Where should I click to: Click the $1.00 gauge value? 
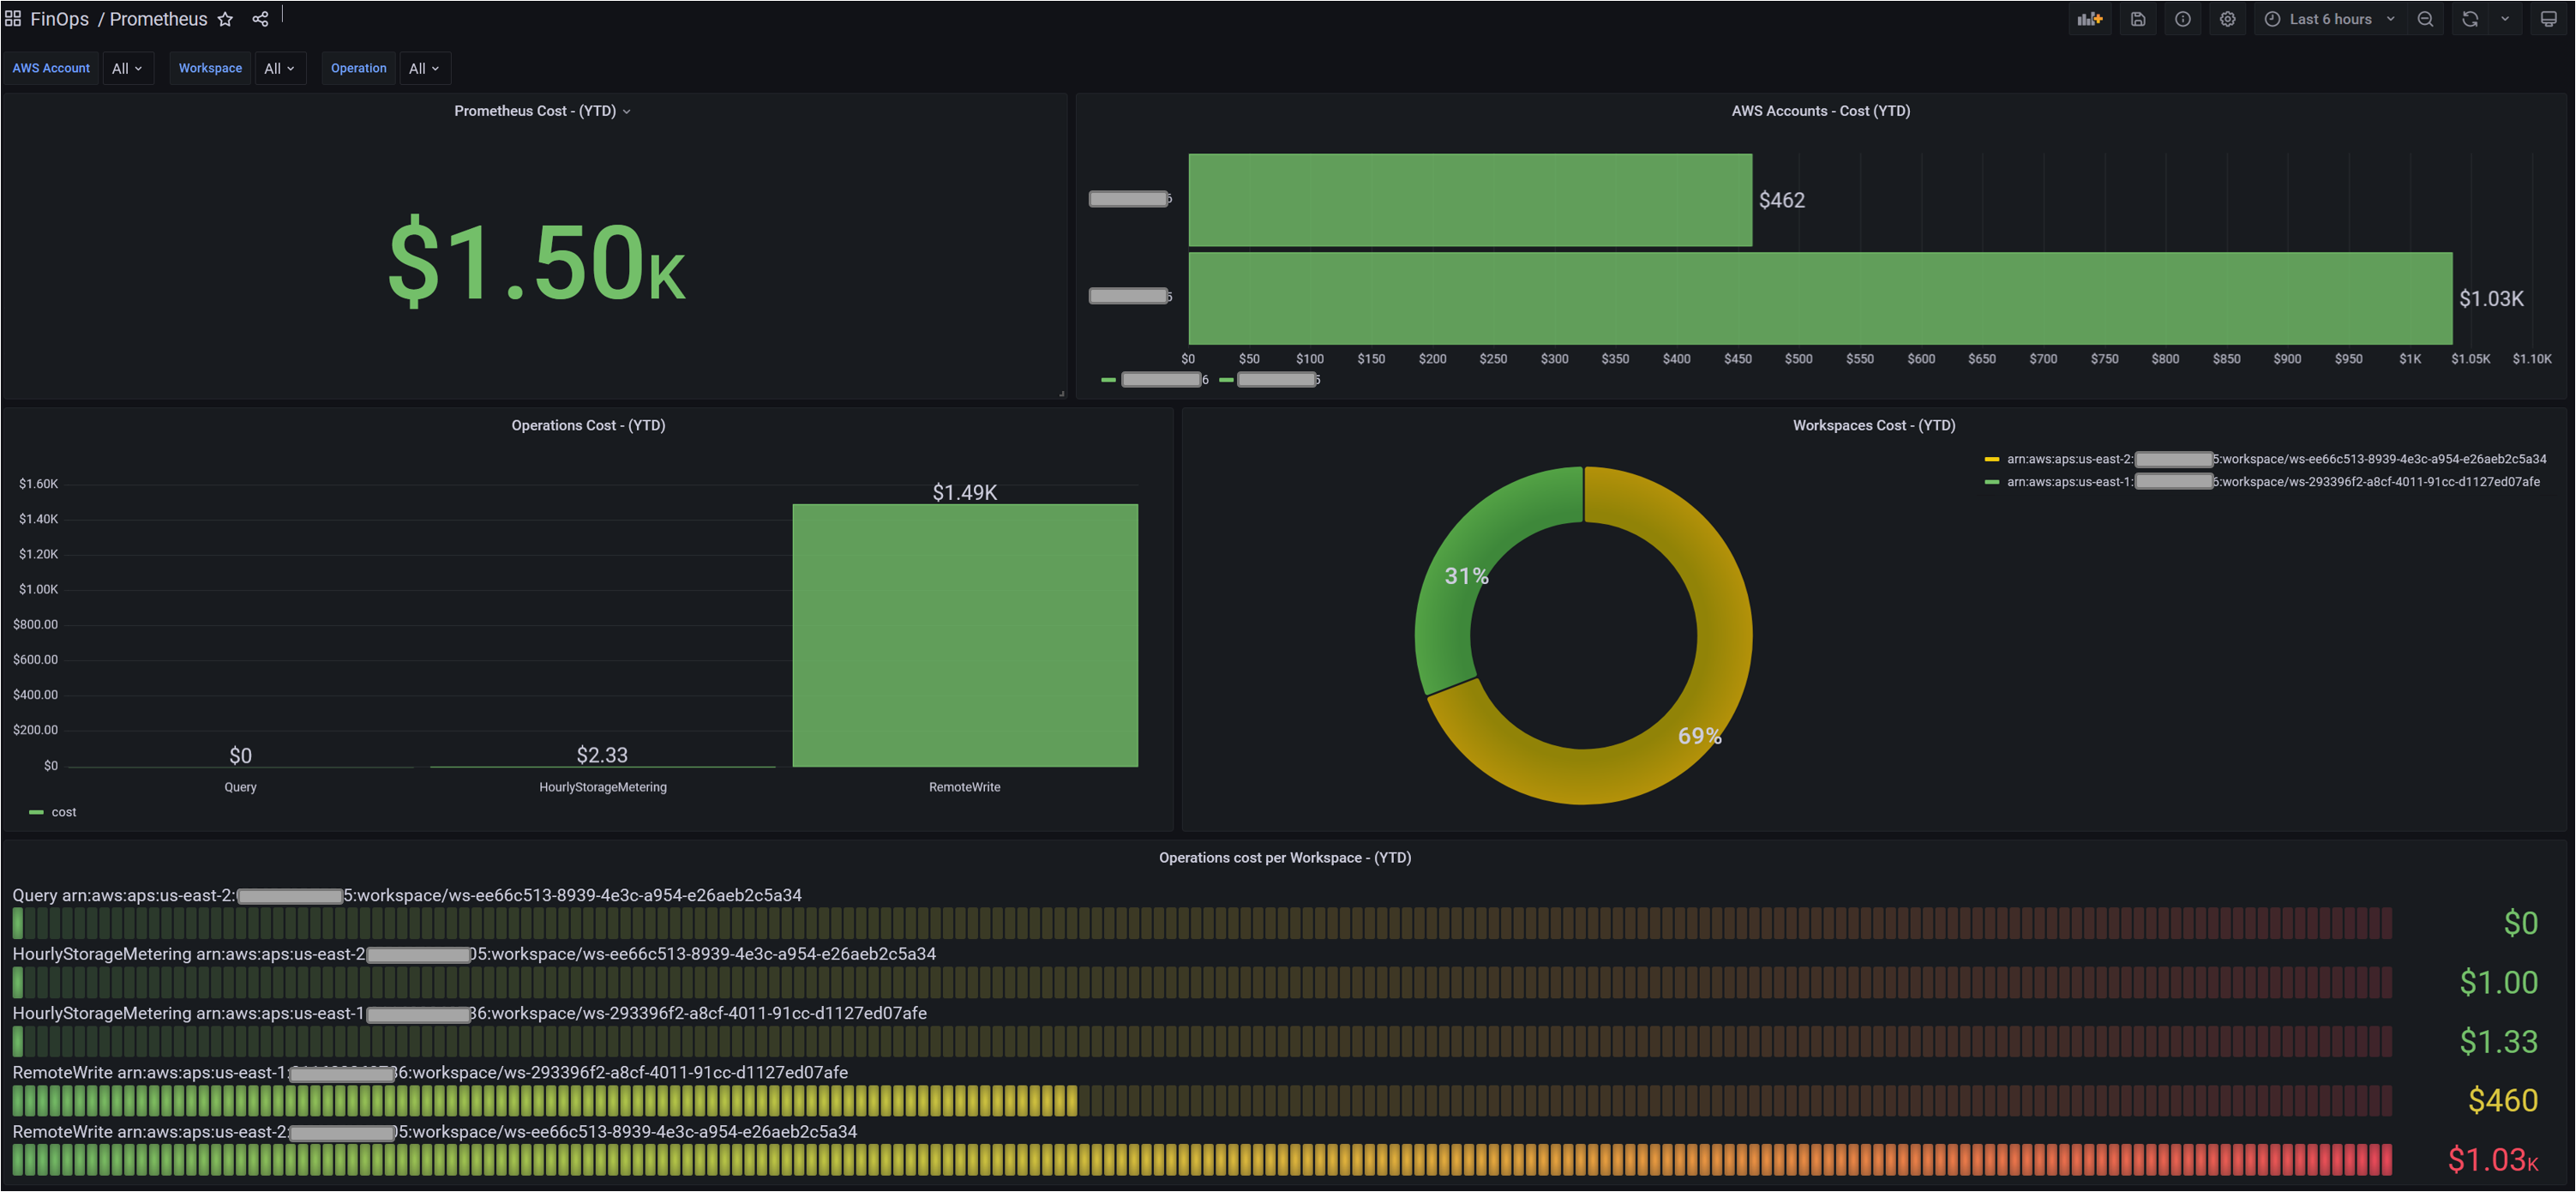(2498, 983)
